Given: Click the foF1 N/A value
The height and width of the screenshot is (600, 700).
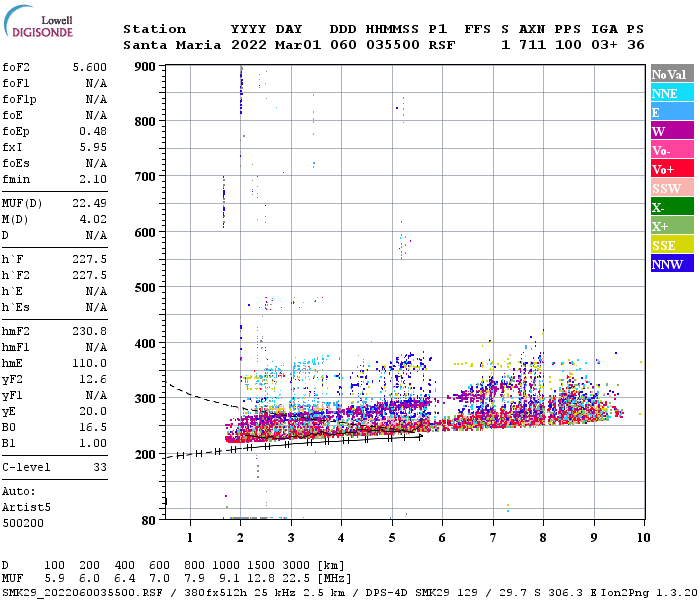Looking at the screenshot, I should point(96,83).
